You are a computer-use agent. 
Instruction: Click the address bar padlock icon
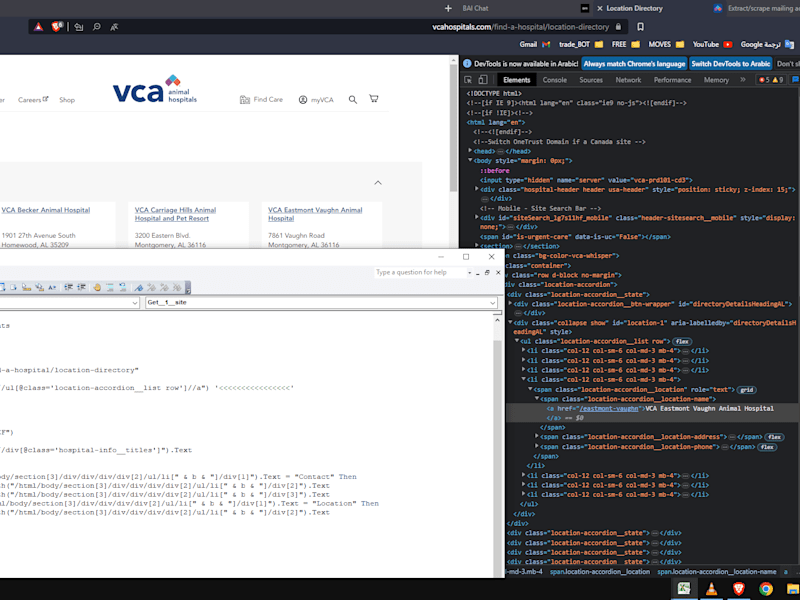(618, 27)
